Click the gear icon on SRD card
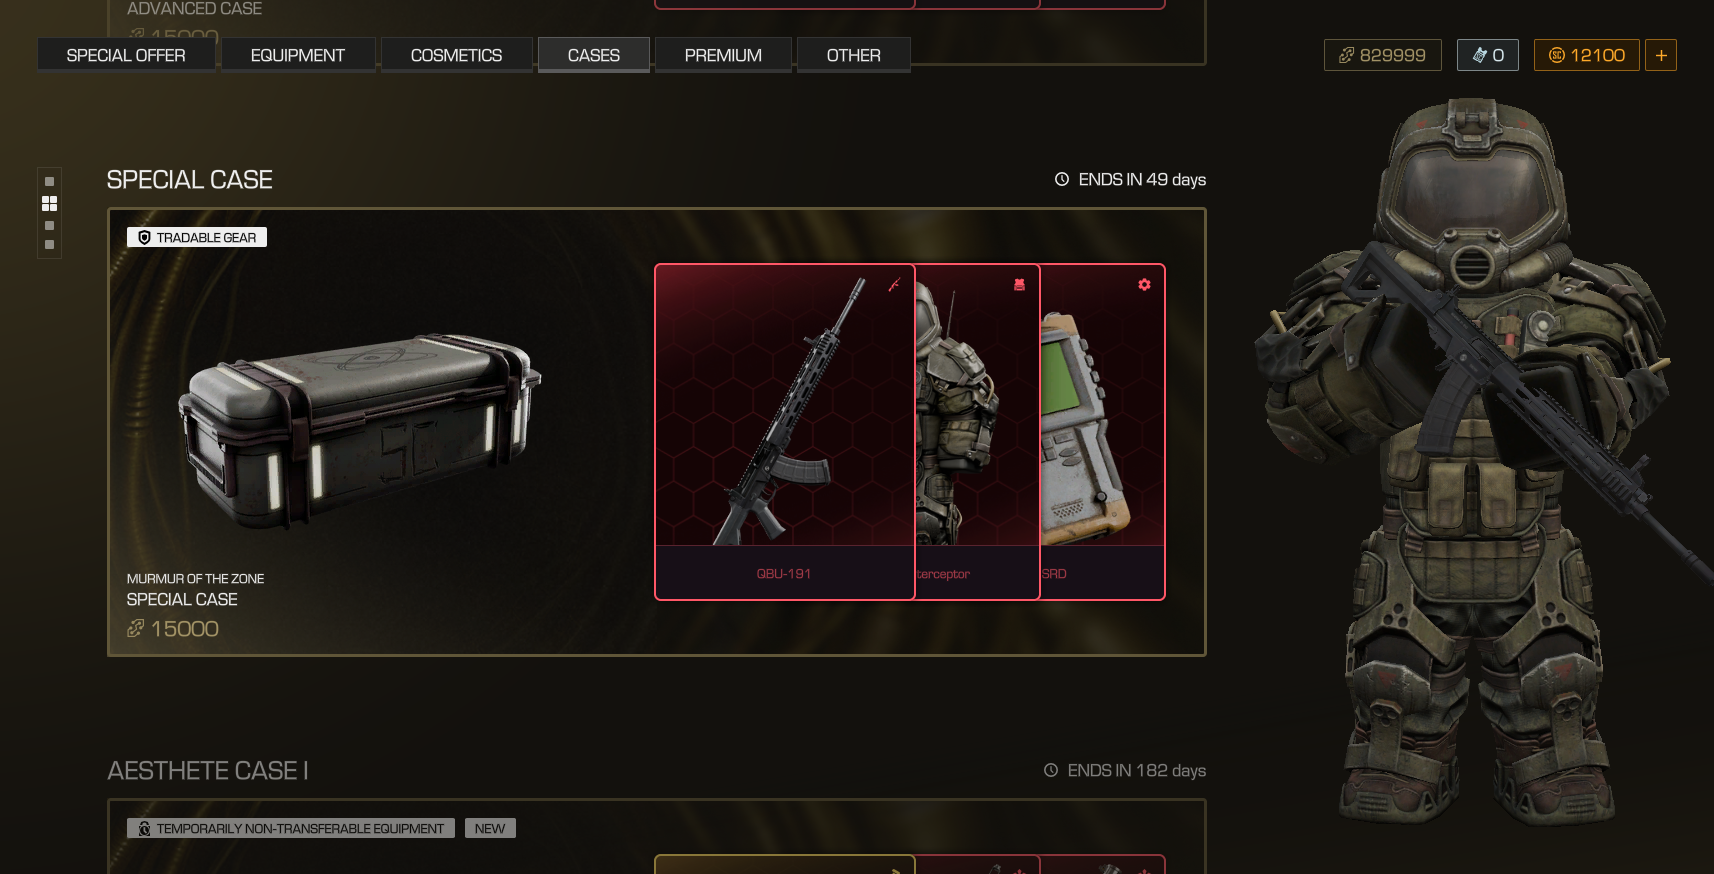This screenshot has height=874, width=1714. pos(1144,285)
